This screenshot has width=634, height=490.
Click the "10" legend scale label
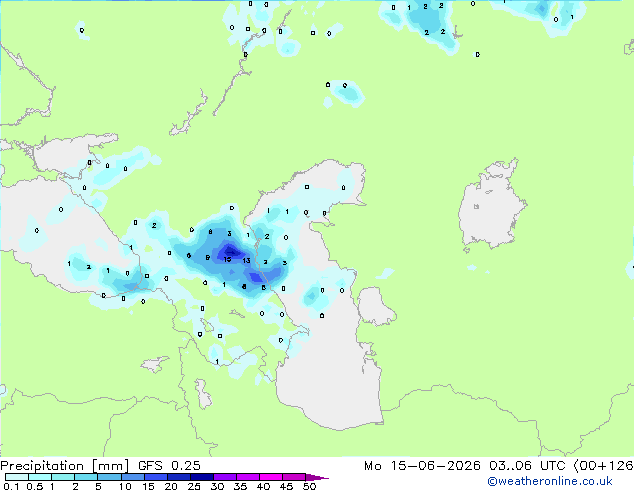point(125,486)
